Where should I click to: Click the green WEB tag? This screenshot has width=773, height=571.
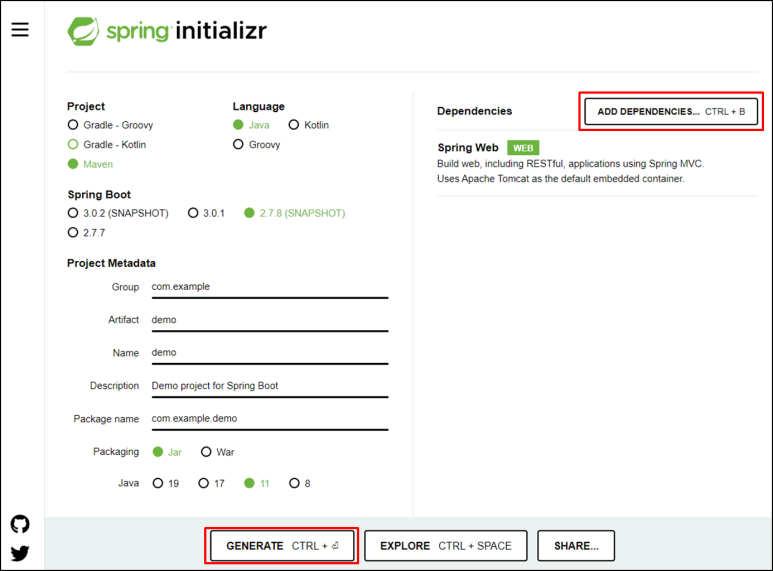point(523,148)
